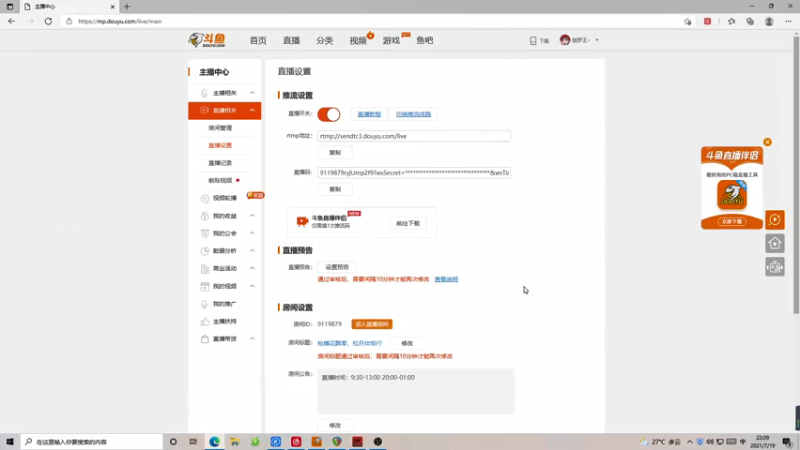
Task: Click the Edge icon in taskbar
Action: [x=214, y=441]
